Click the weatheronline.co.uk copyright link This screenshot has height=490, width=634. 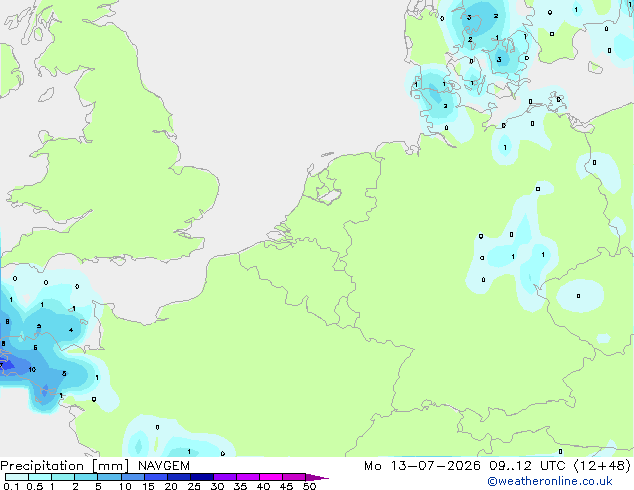[550, 481]
